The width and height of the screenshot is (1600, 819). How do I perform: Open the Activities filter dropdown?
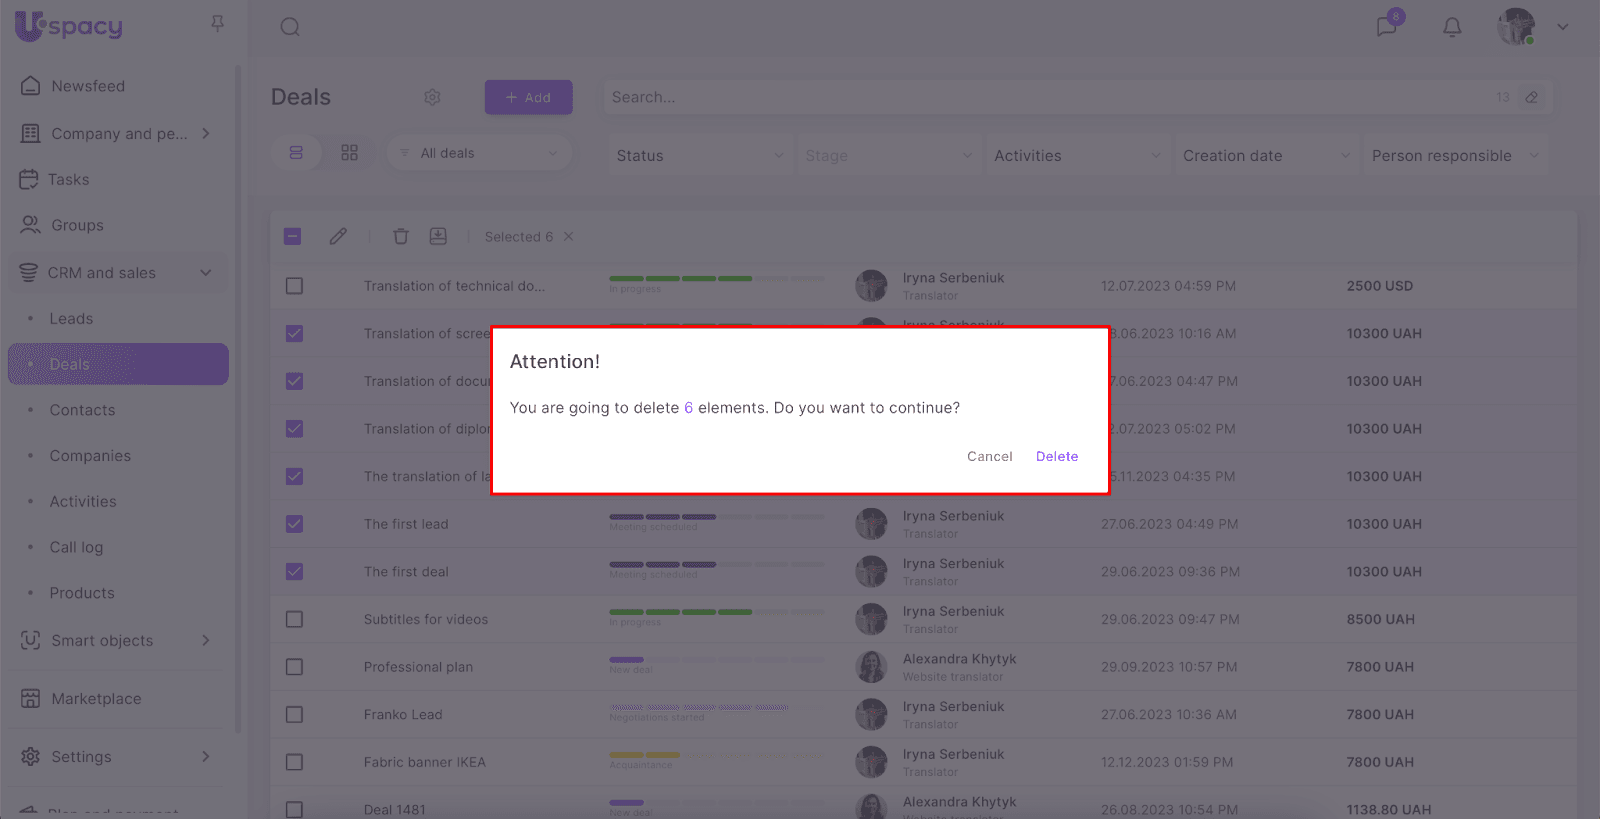(x=1078, y=155)
